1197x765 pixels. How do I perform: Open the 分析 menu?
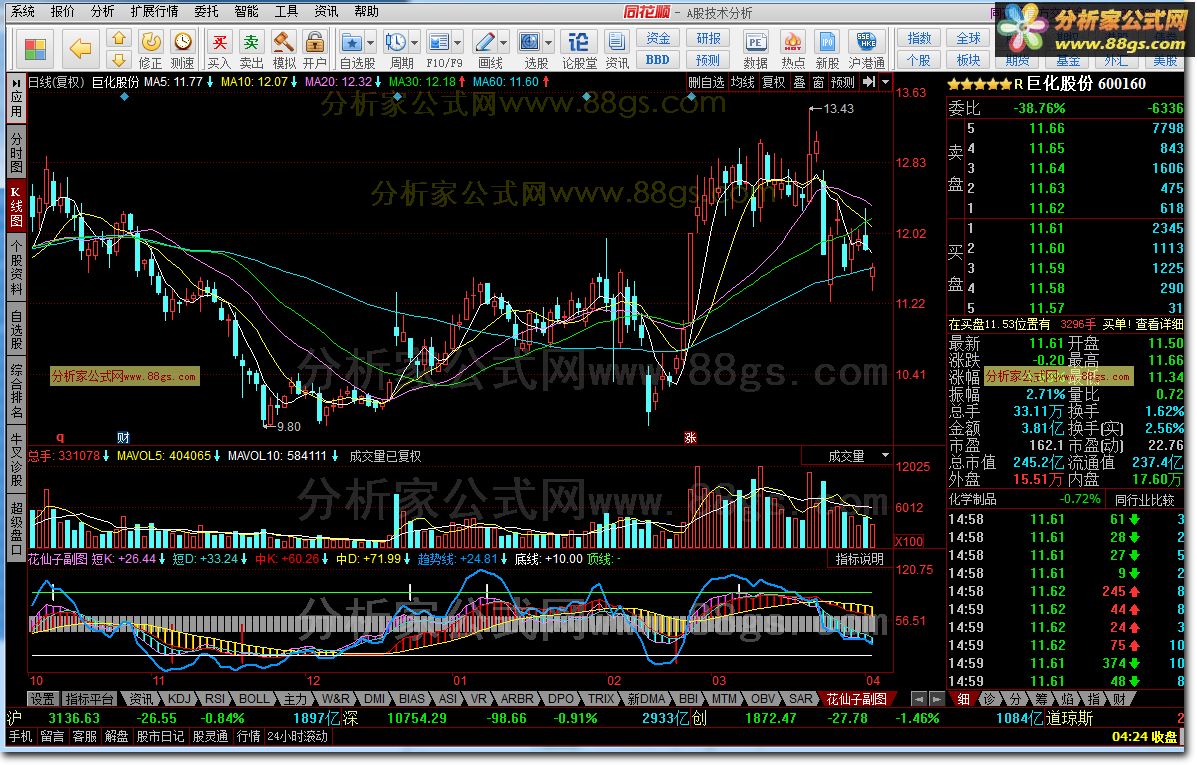tap(102, 11)
